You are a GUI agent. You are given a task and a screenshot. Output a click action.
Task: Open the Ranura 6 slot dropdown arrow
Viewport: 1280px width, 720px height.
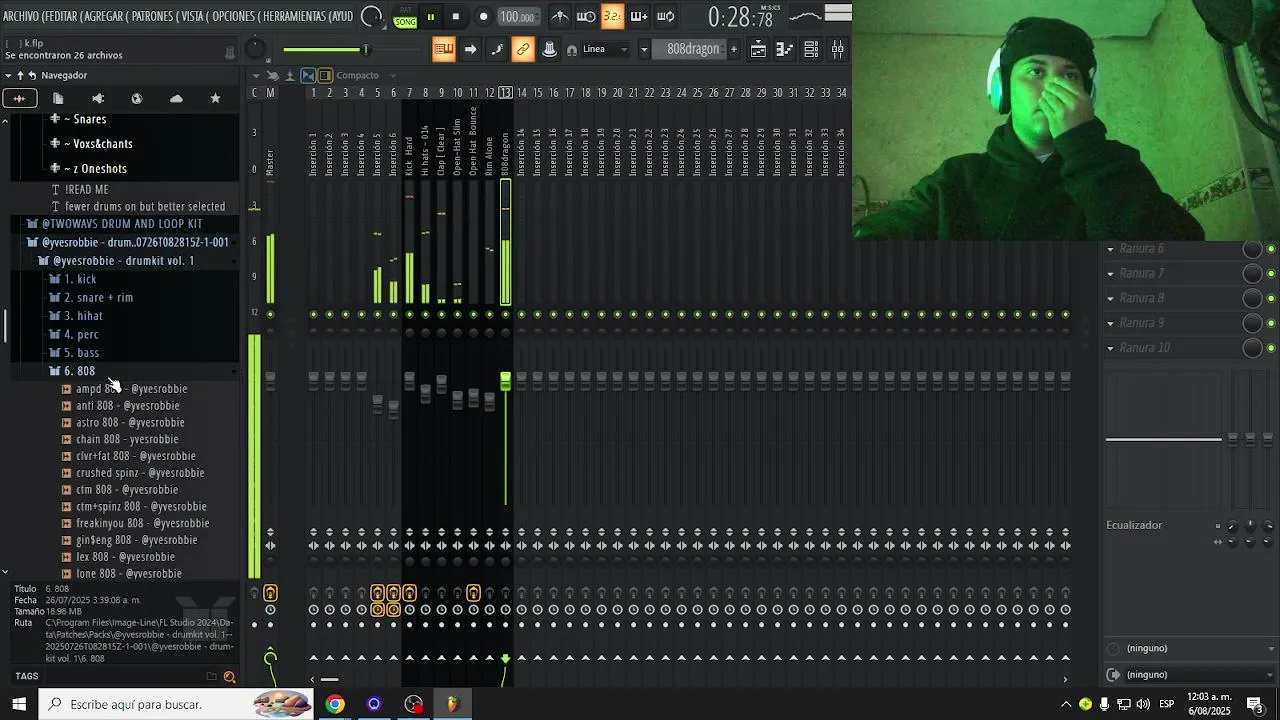click(x=1110, y=249)
